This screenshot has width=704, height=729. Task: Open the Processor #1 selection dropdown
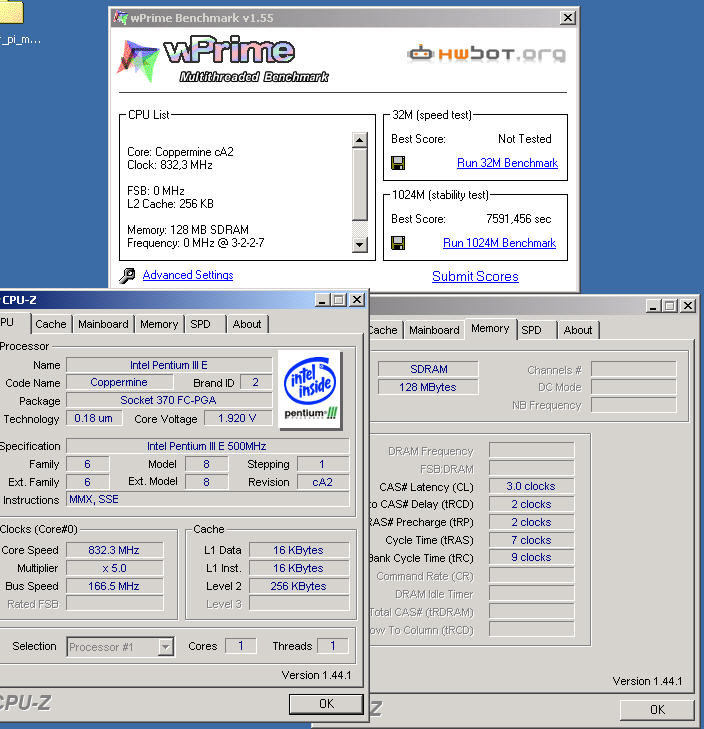120,647
